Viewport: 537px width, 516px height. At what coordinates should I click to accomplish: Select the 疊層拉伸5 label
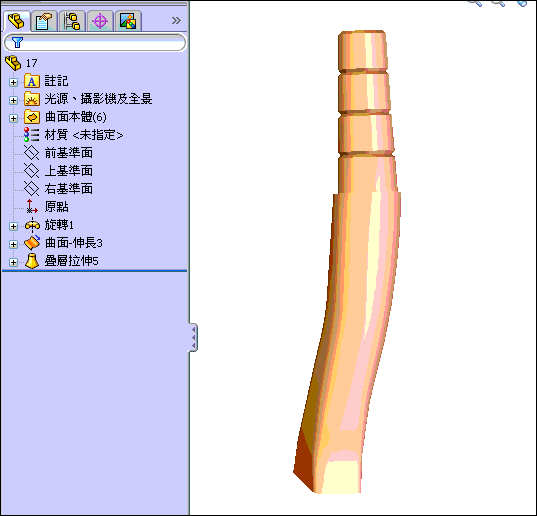(72, 261)
